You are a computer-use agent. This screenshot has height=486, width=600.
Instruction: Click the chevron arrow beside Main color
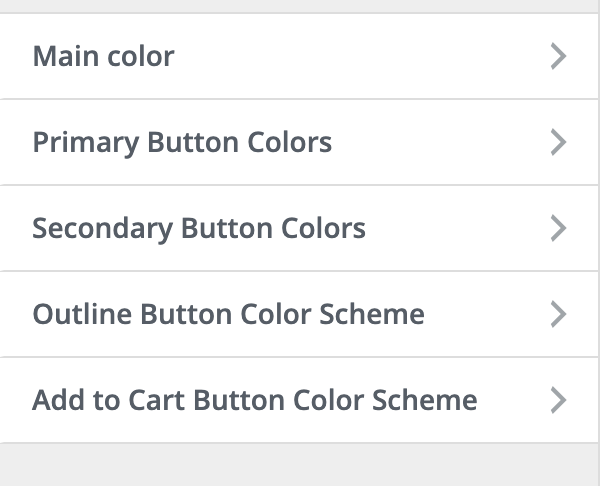click(x=559, y=56)
